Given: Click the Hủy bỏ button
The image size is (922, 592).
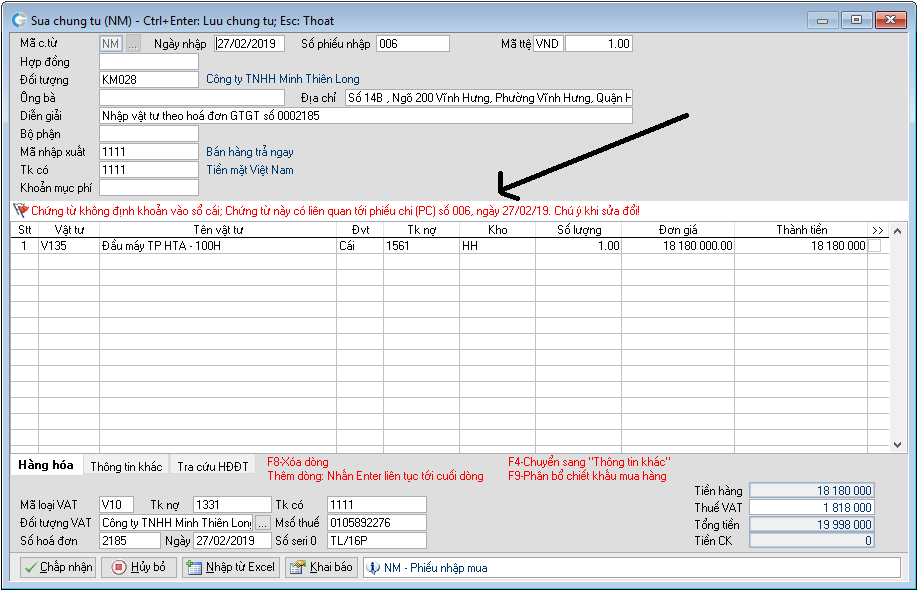Looking at the screenshot, I should coord(140,567).
